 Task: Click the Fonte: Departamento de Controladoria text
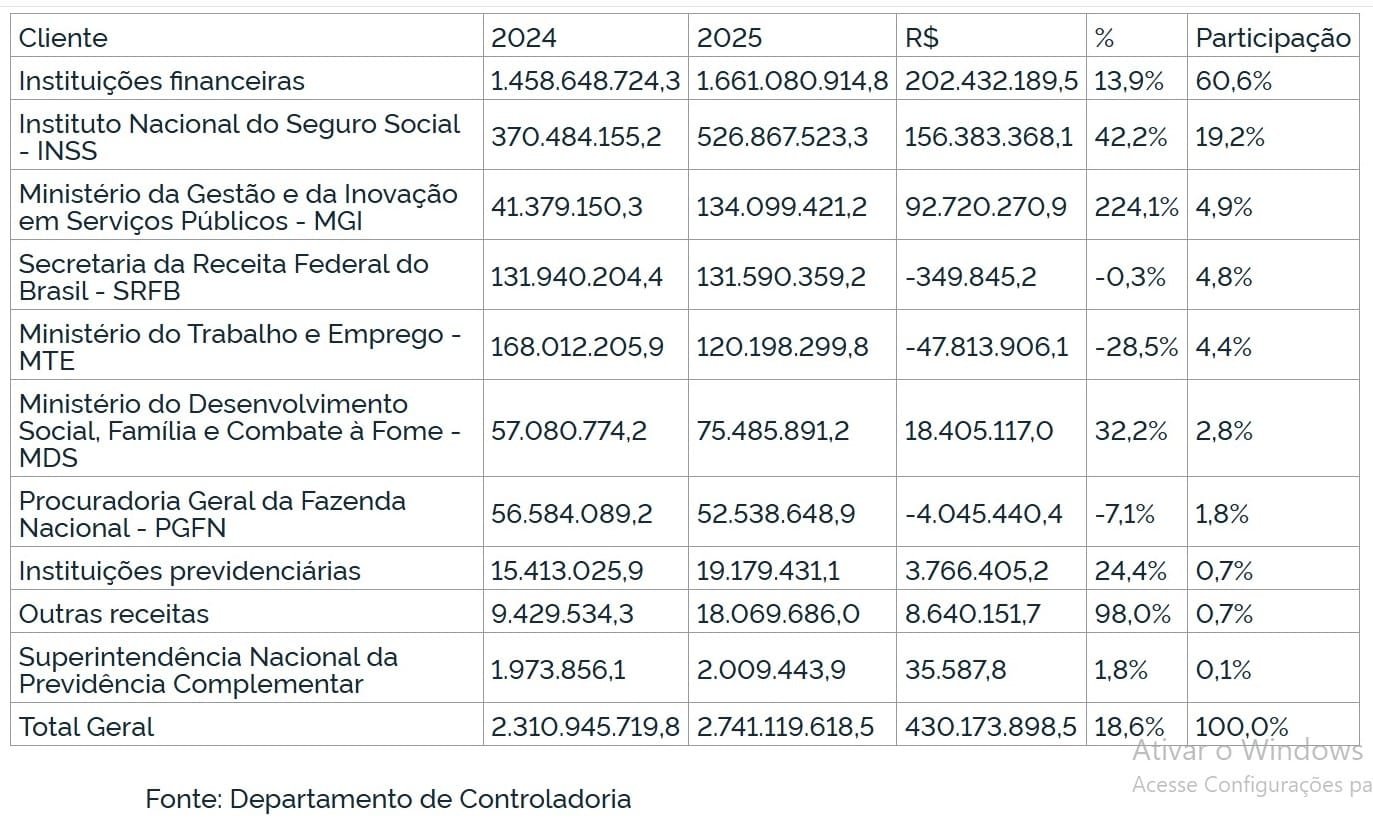click(x=388, y=799)
